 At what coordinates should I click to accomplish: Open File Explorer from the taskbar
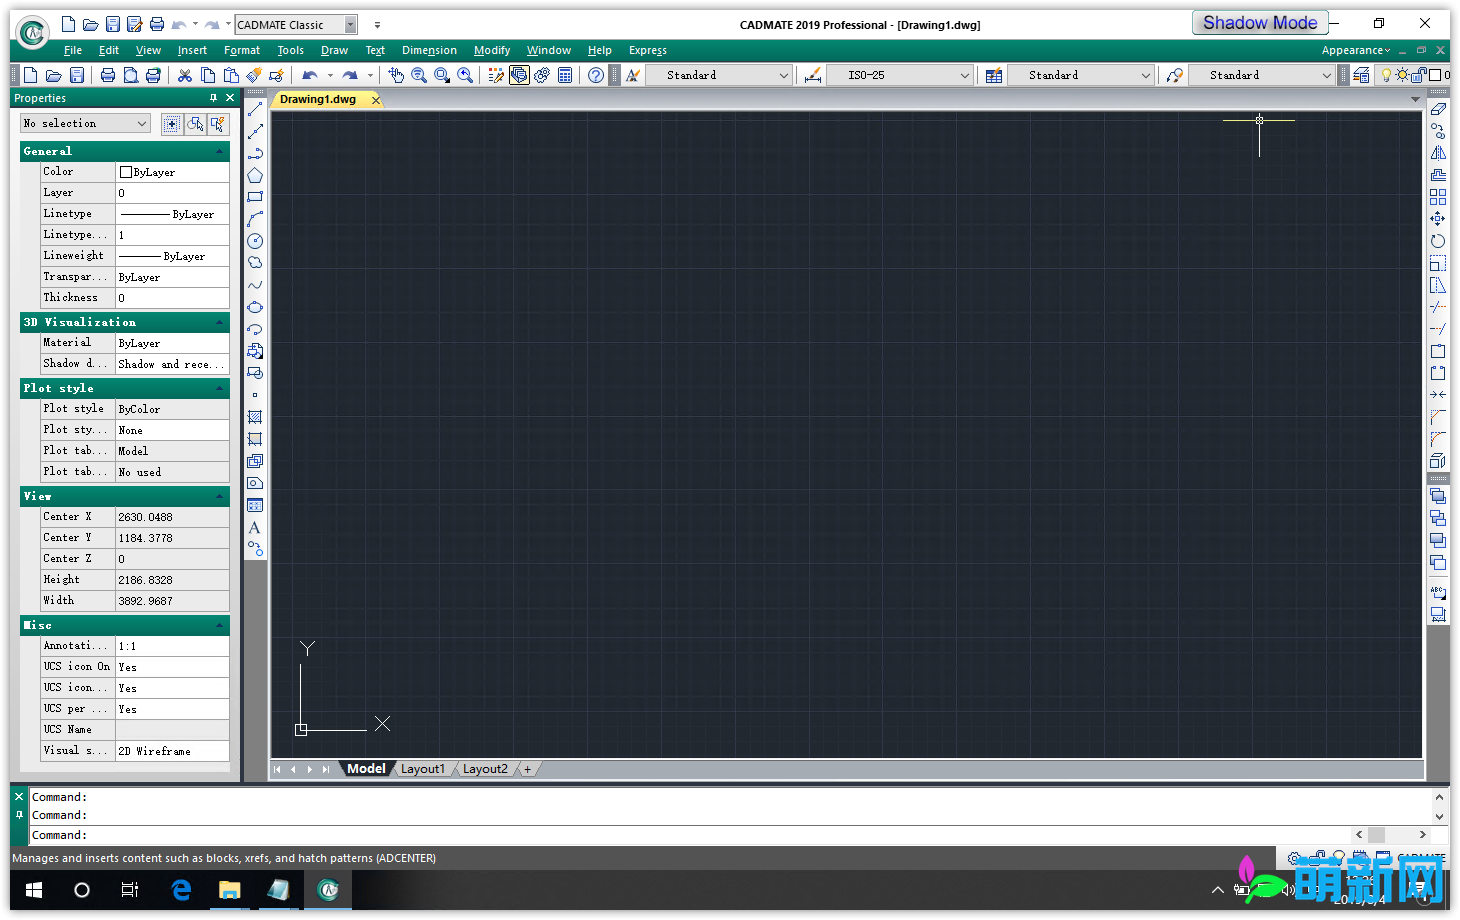coord(230,890)
